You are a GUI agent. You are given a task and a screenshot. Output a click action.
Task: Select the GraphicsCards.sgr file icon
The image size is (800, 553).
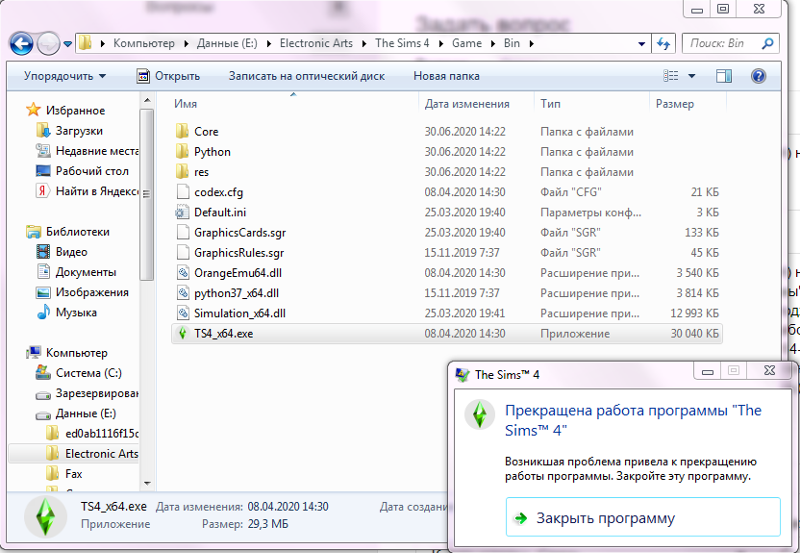(x=183, y=232)
